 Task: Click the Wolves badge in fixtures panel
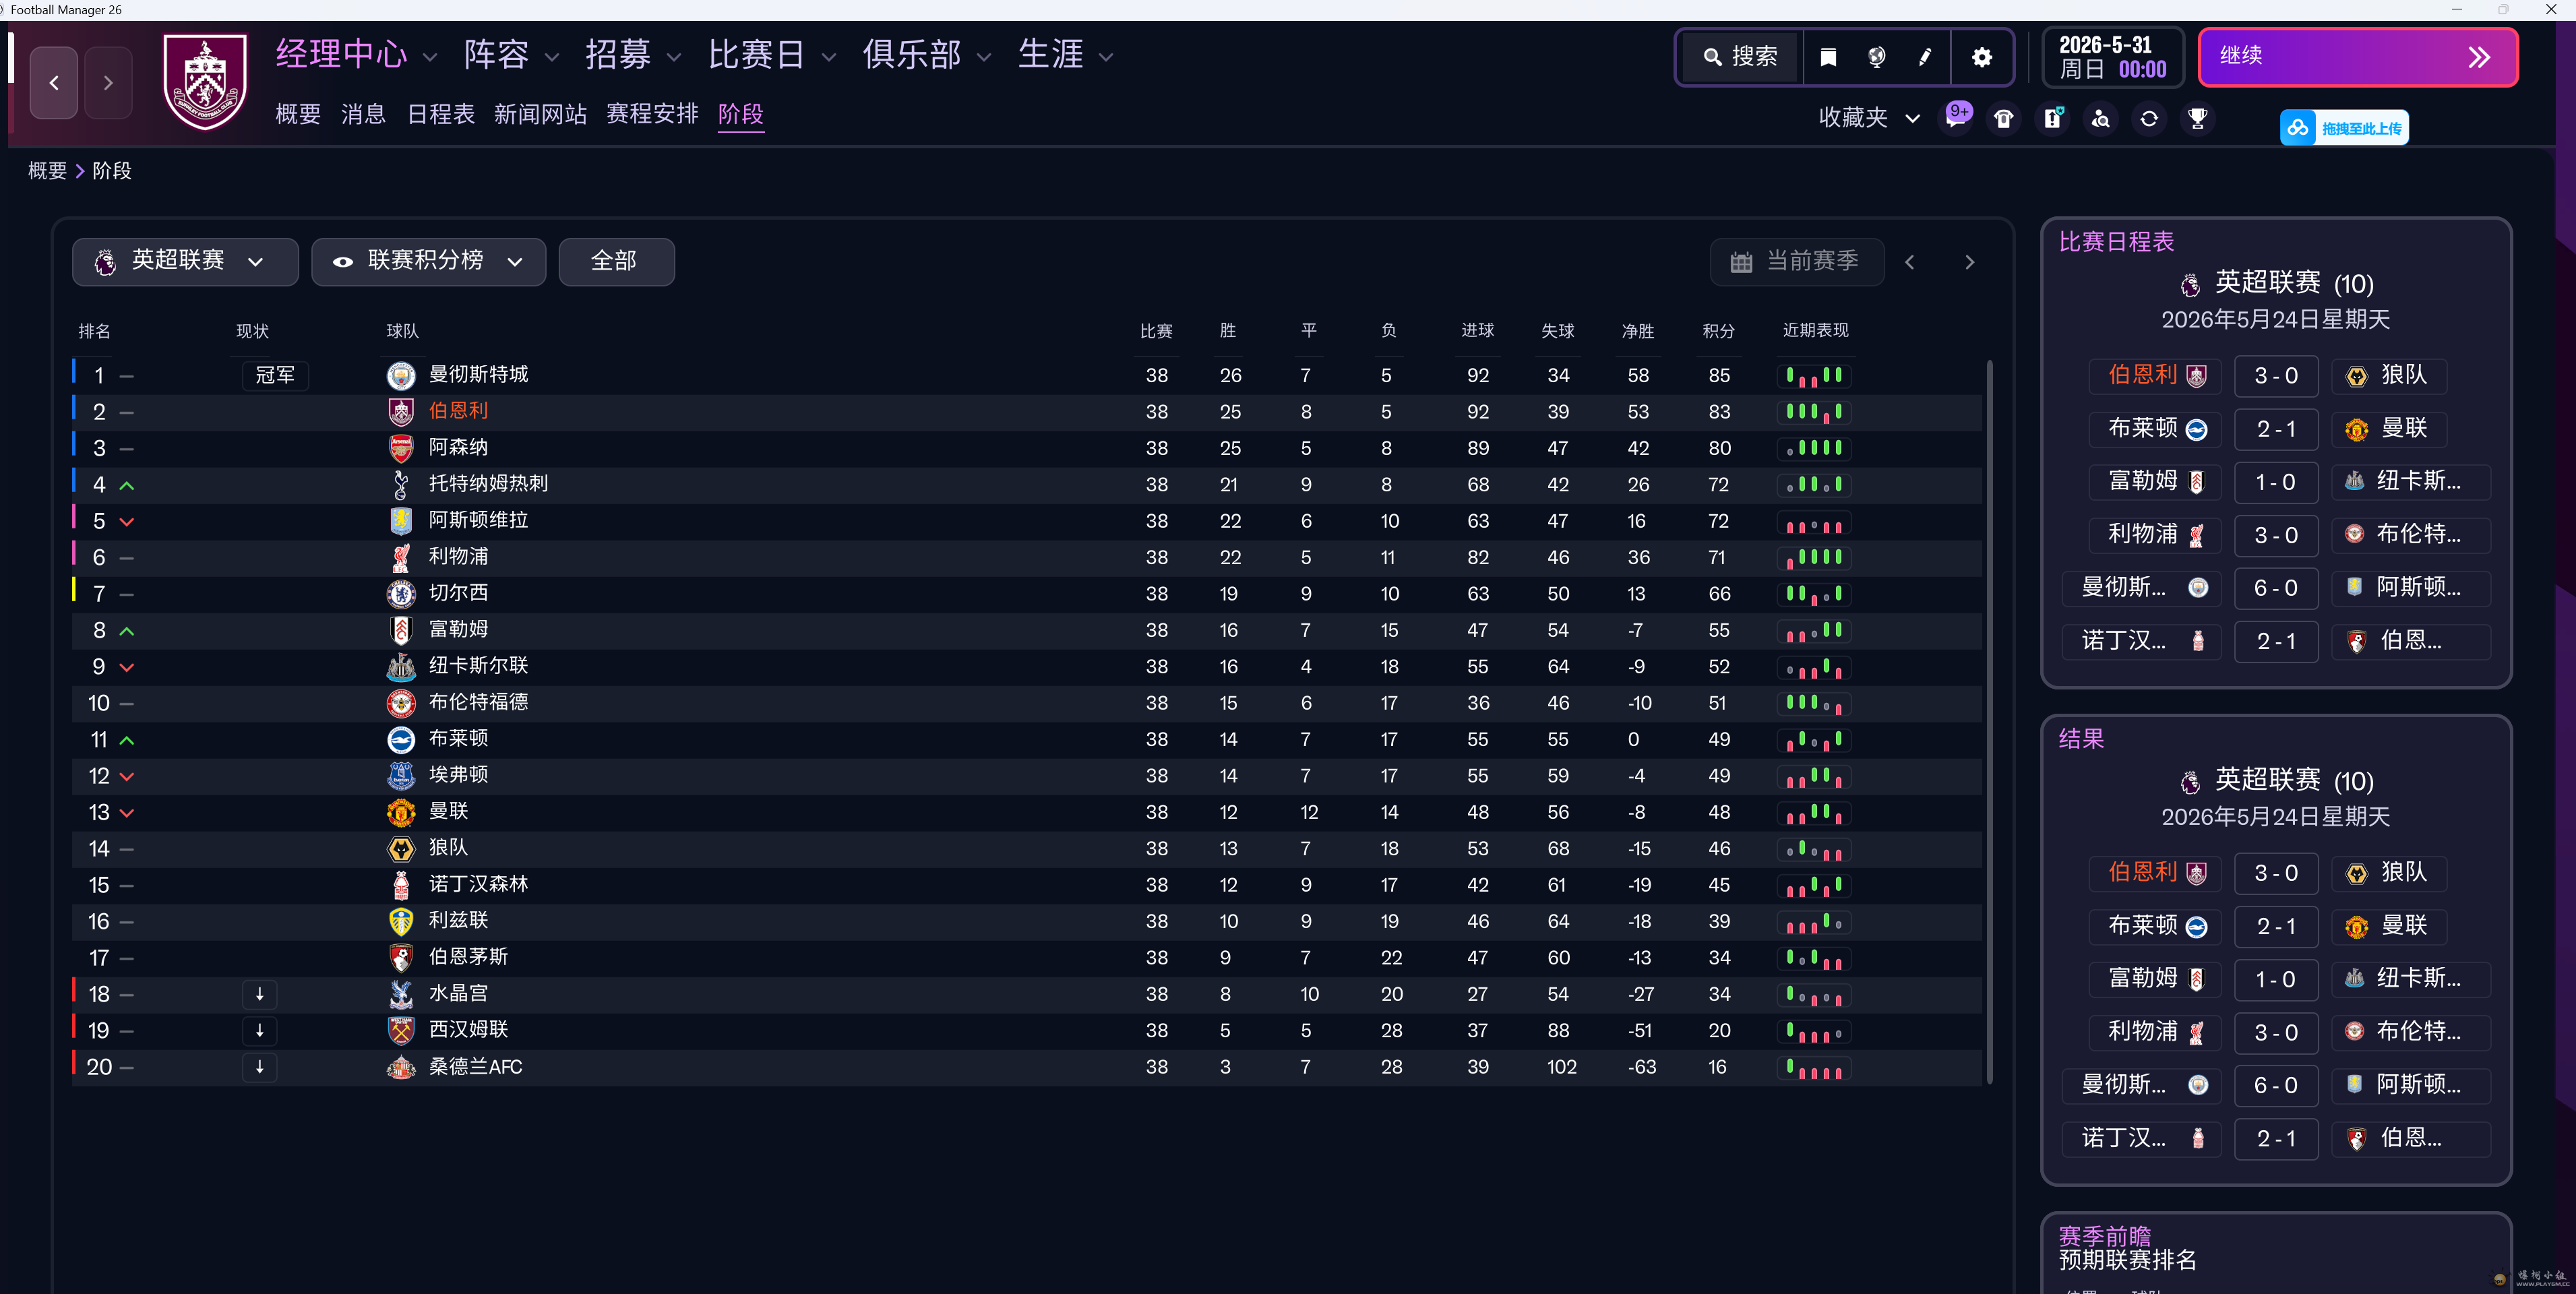point(2357,376)
